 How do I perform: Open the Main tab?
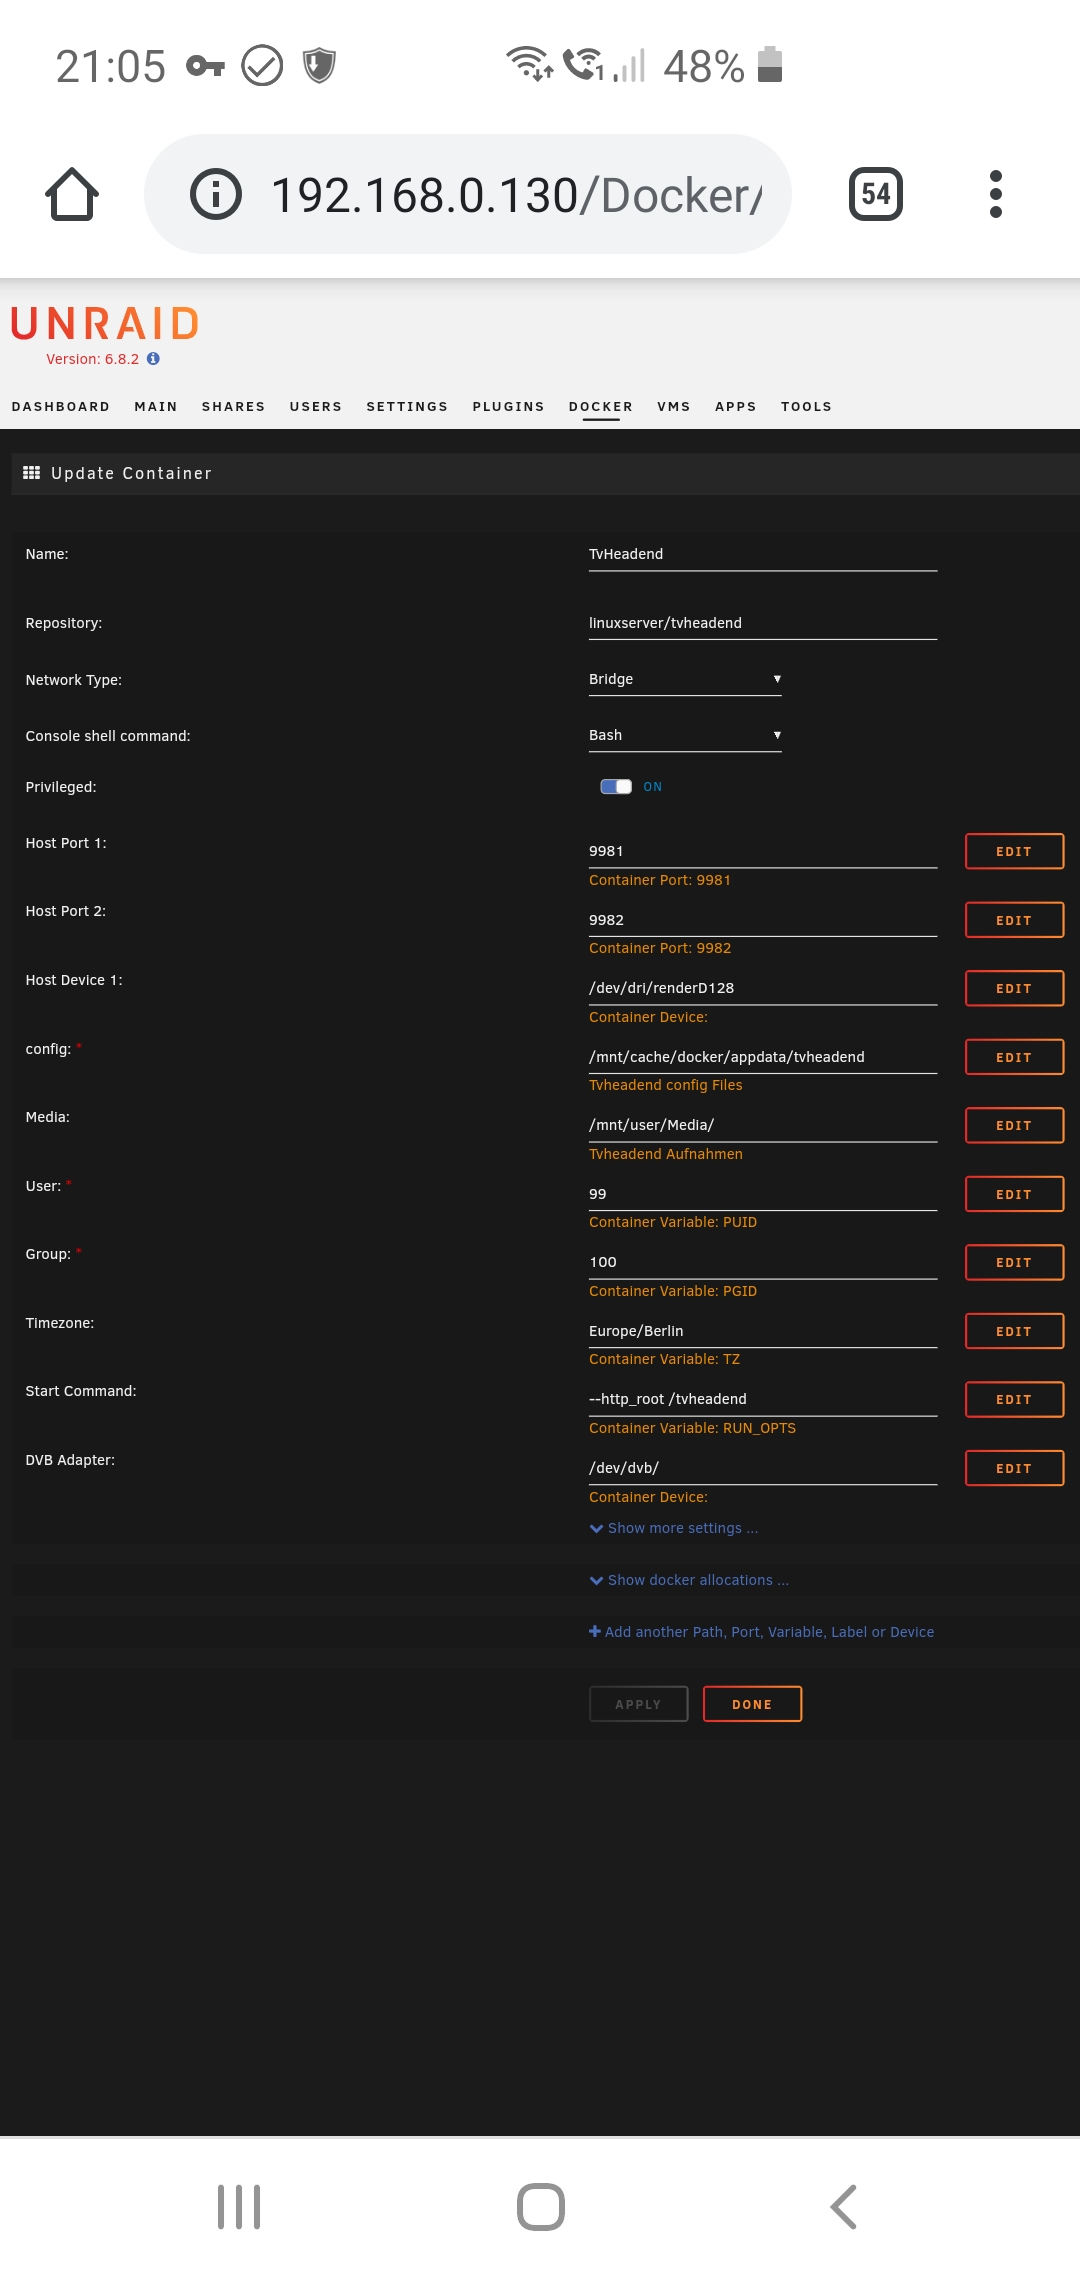156,407
